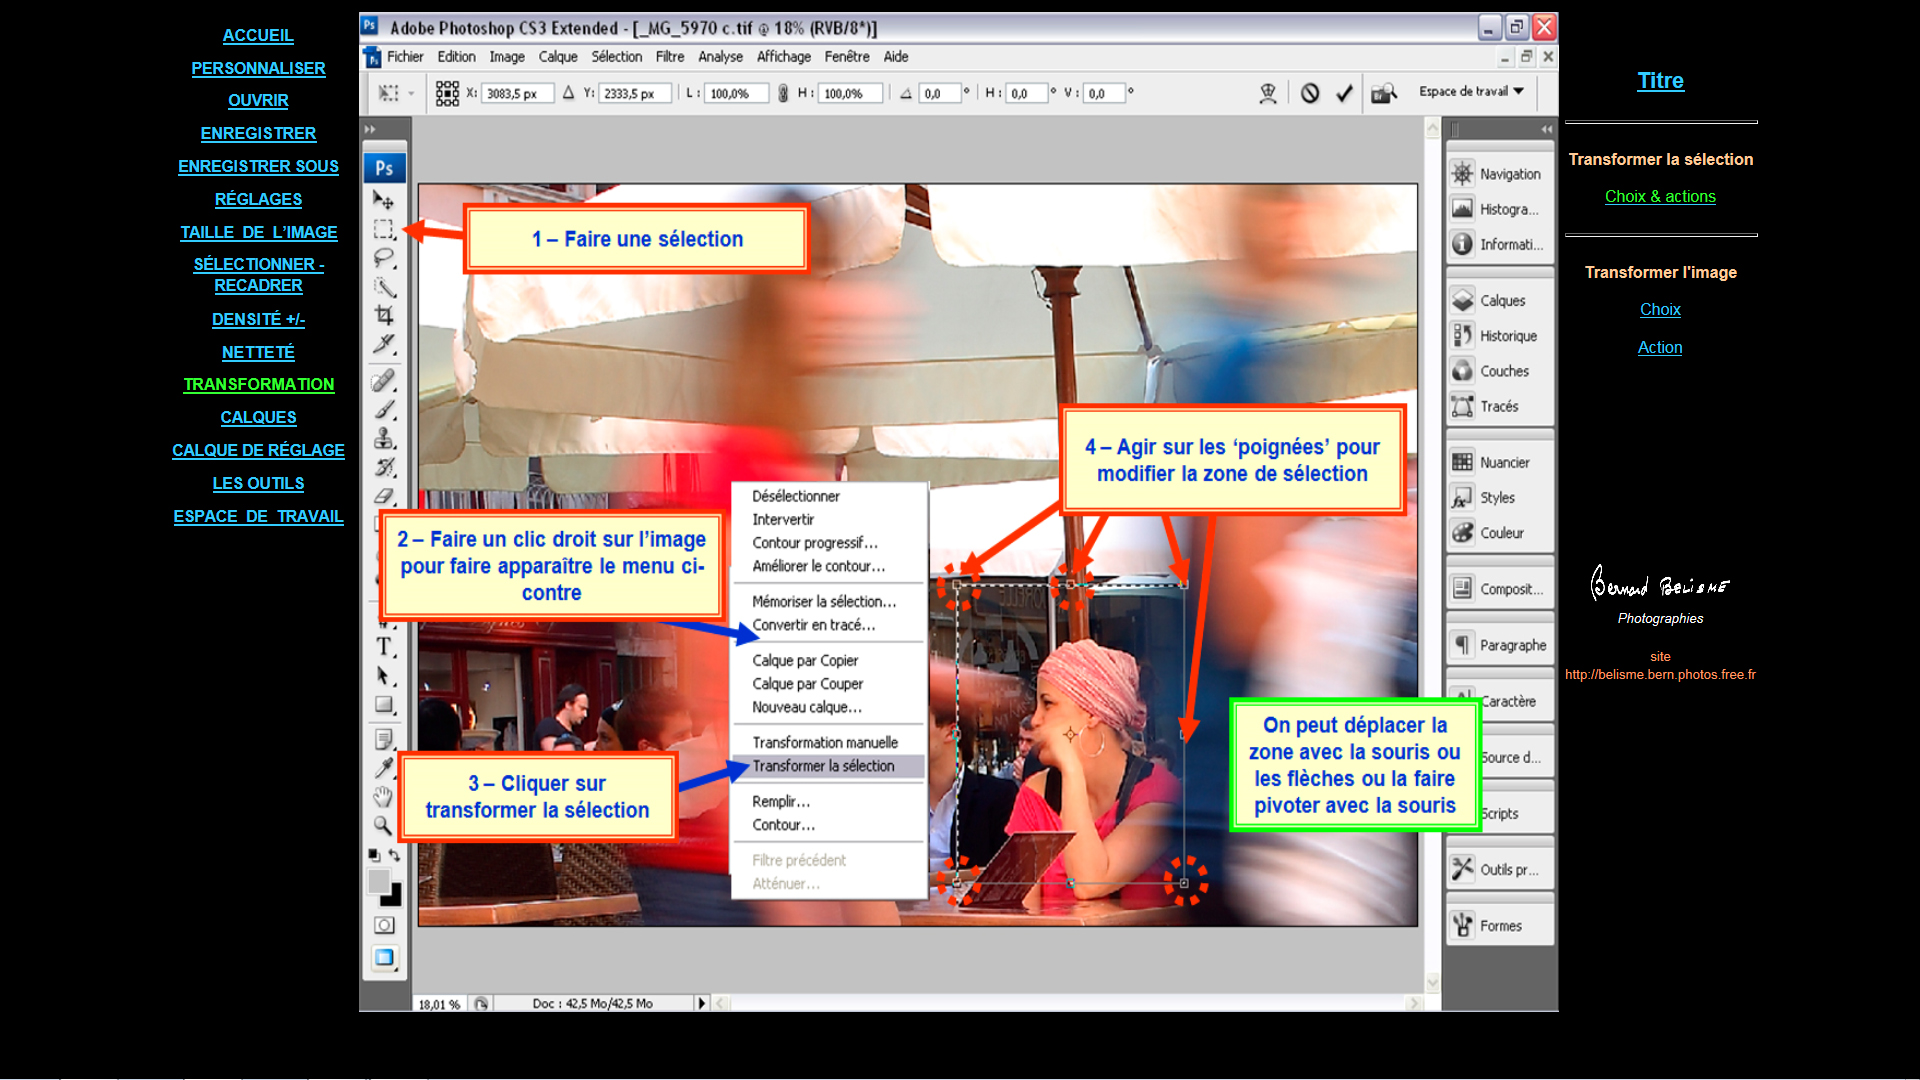Select the Type (T) tool

(384, 647)
